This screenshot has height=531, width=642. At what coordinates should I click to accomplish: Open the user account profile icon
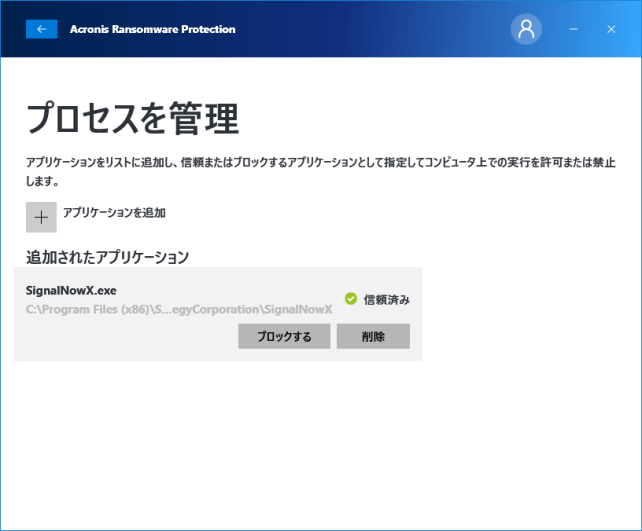pos(526,29)
